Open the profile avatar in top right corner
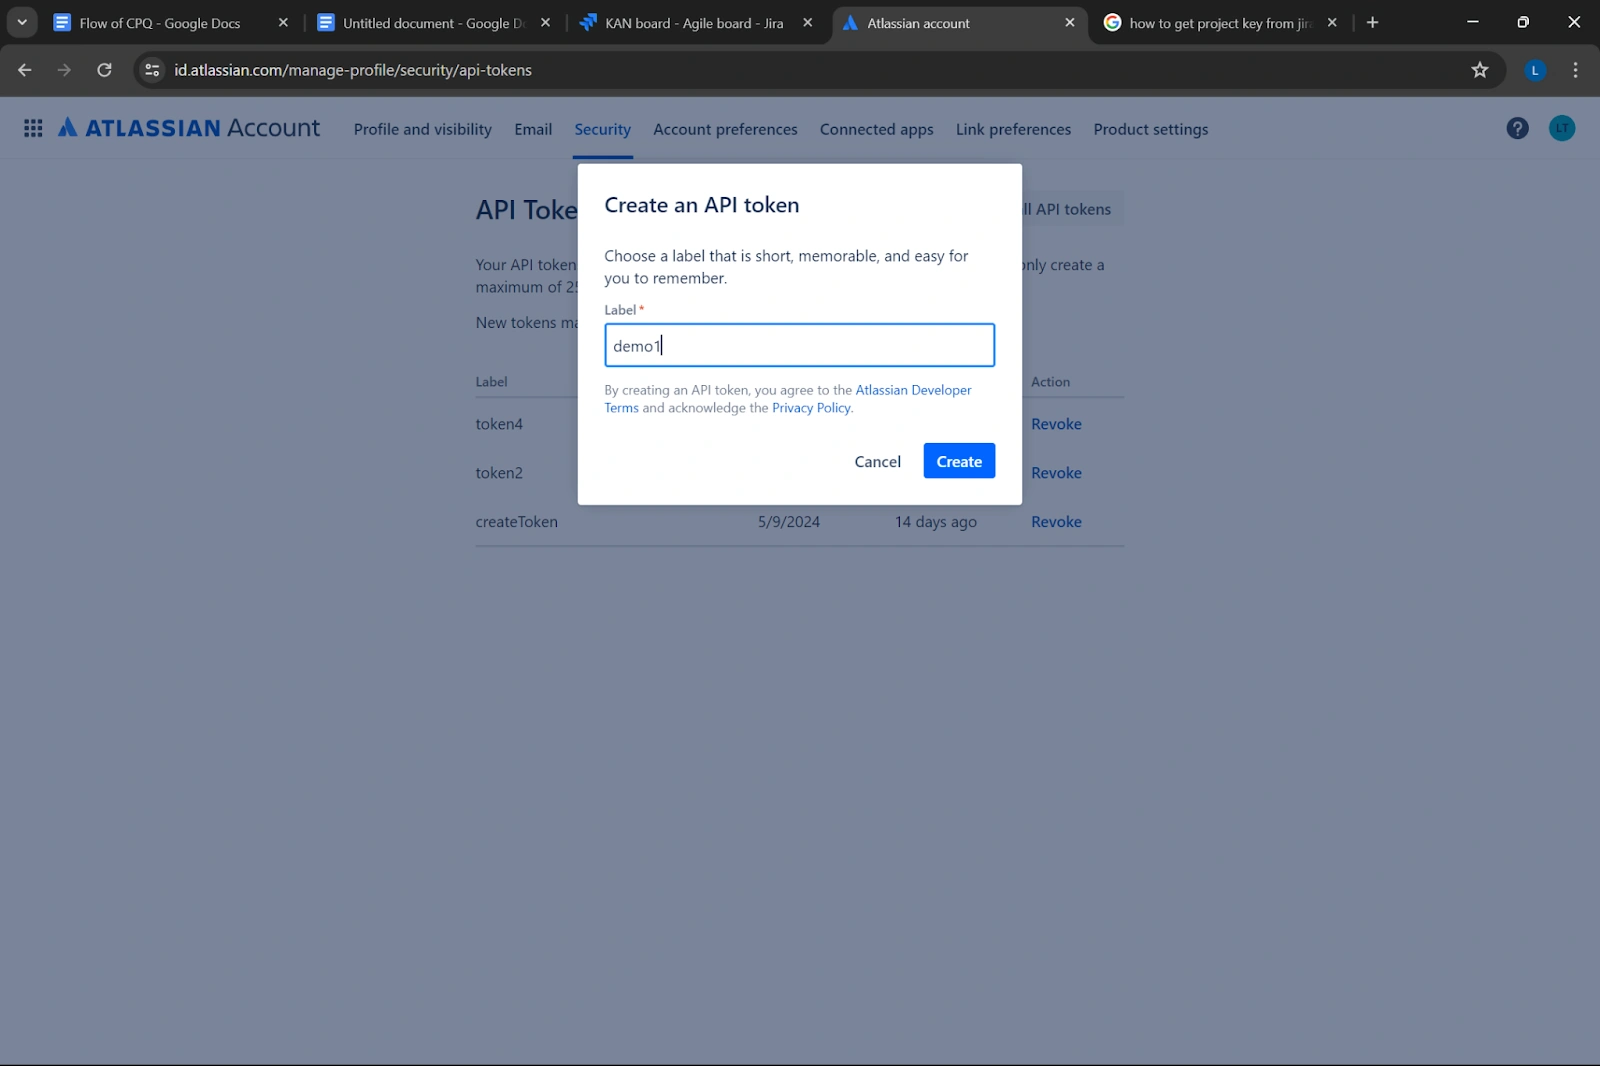Image resolution: width=1600 pixels, height=1066 pixels. tap(1562, 128)
